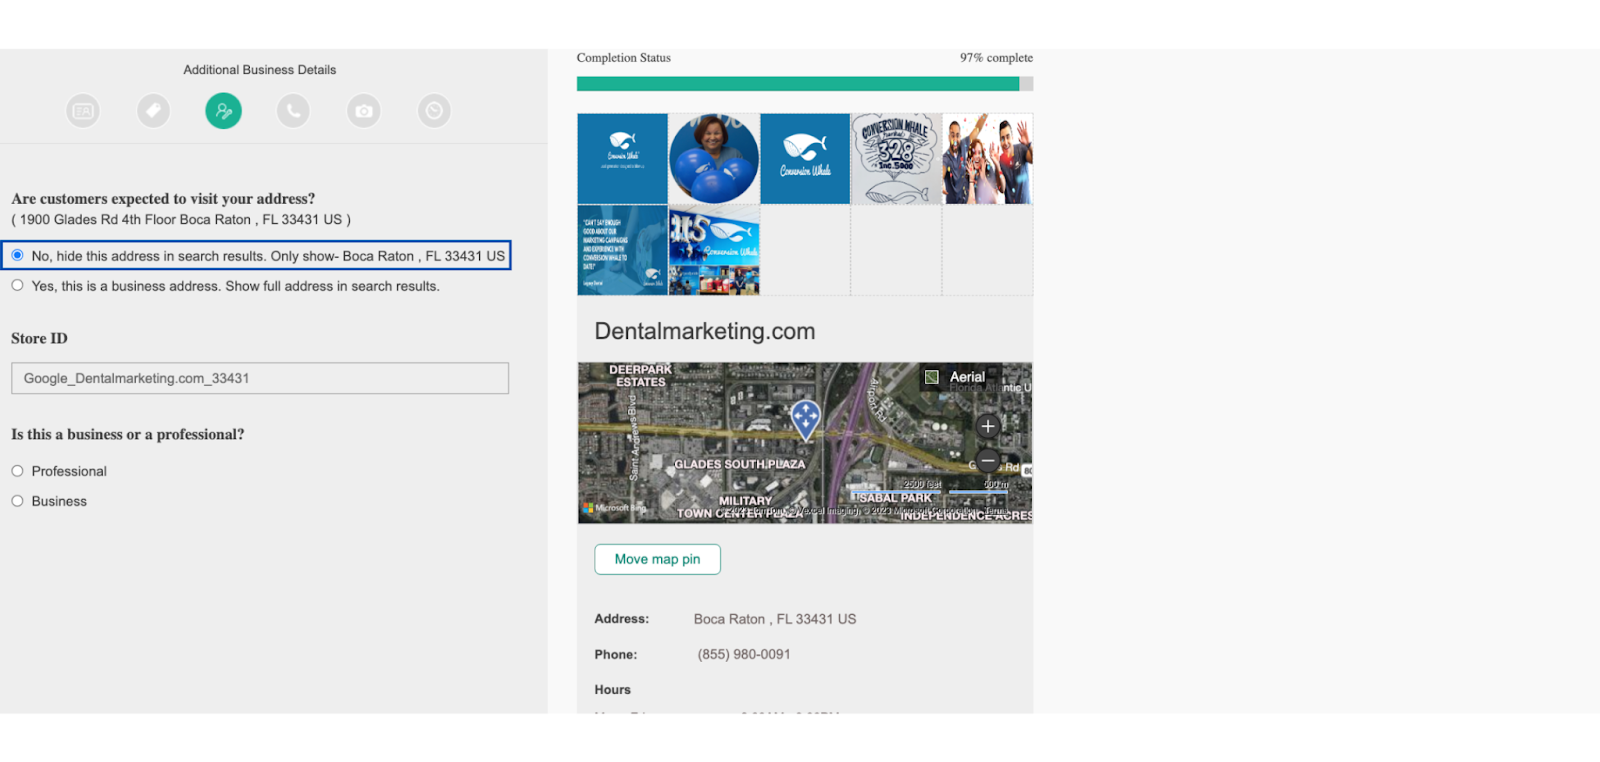The image size is (1600, 762).
Task: Open the business card info step icon
Action: pyautogui.click(x=83, y=111)
